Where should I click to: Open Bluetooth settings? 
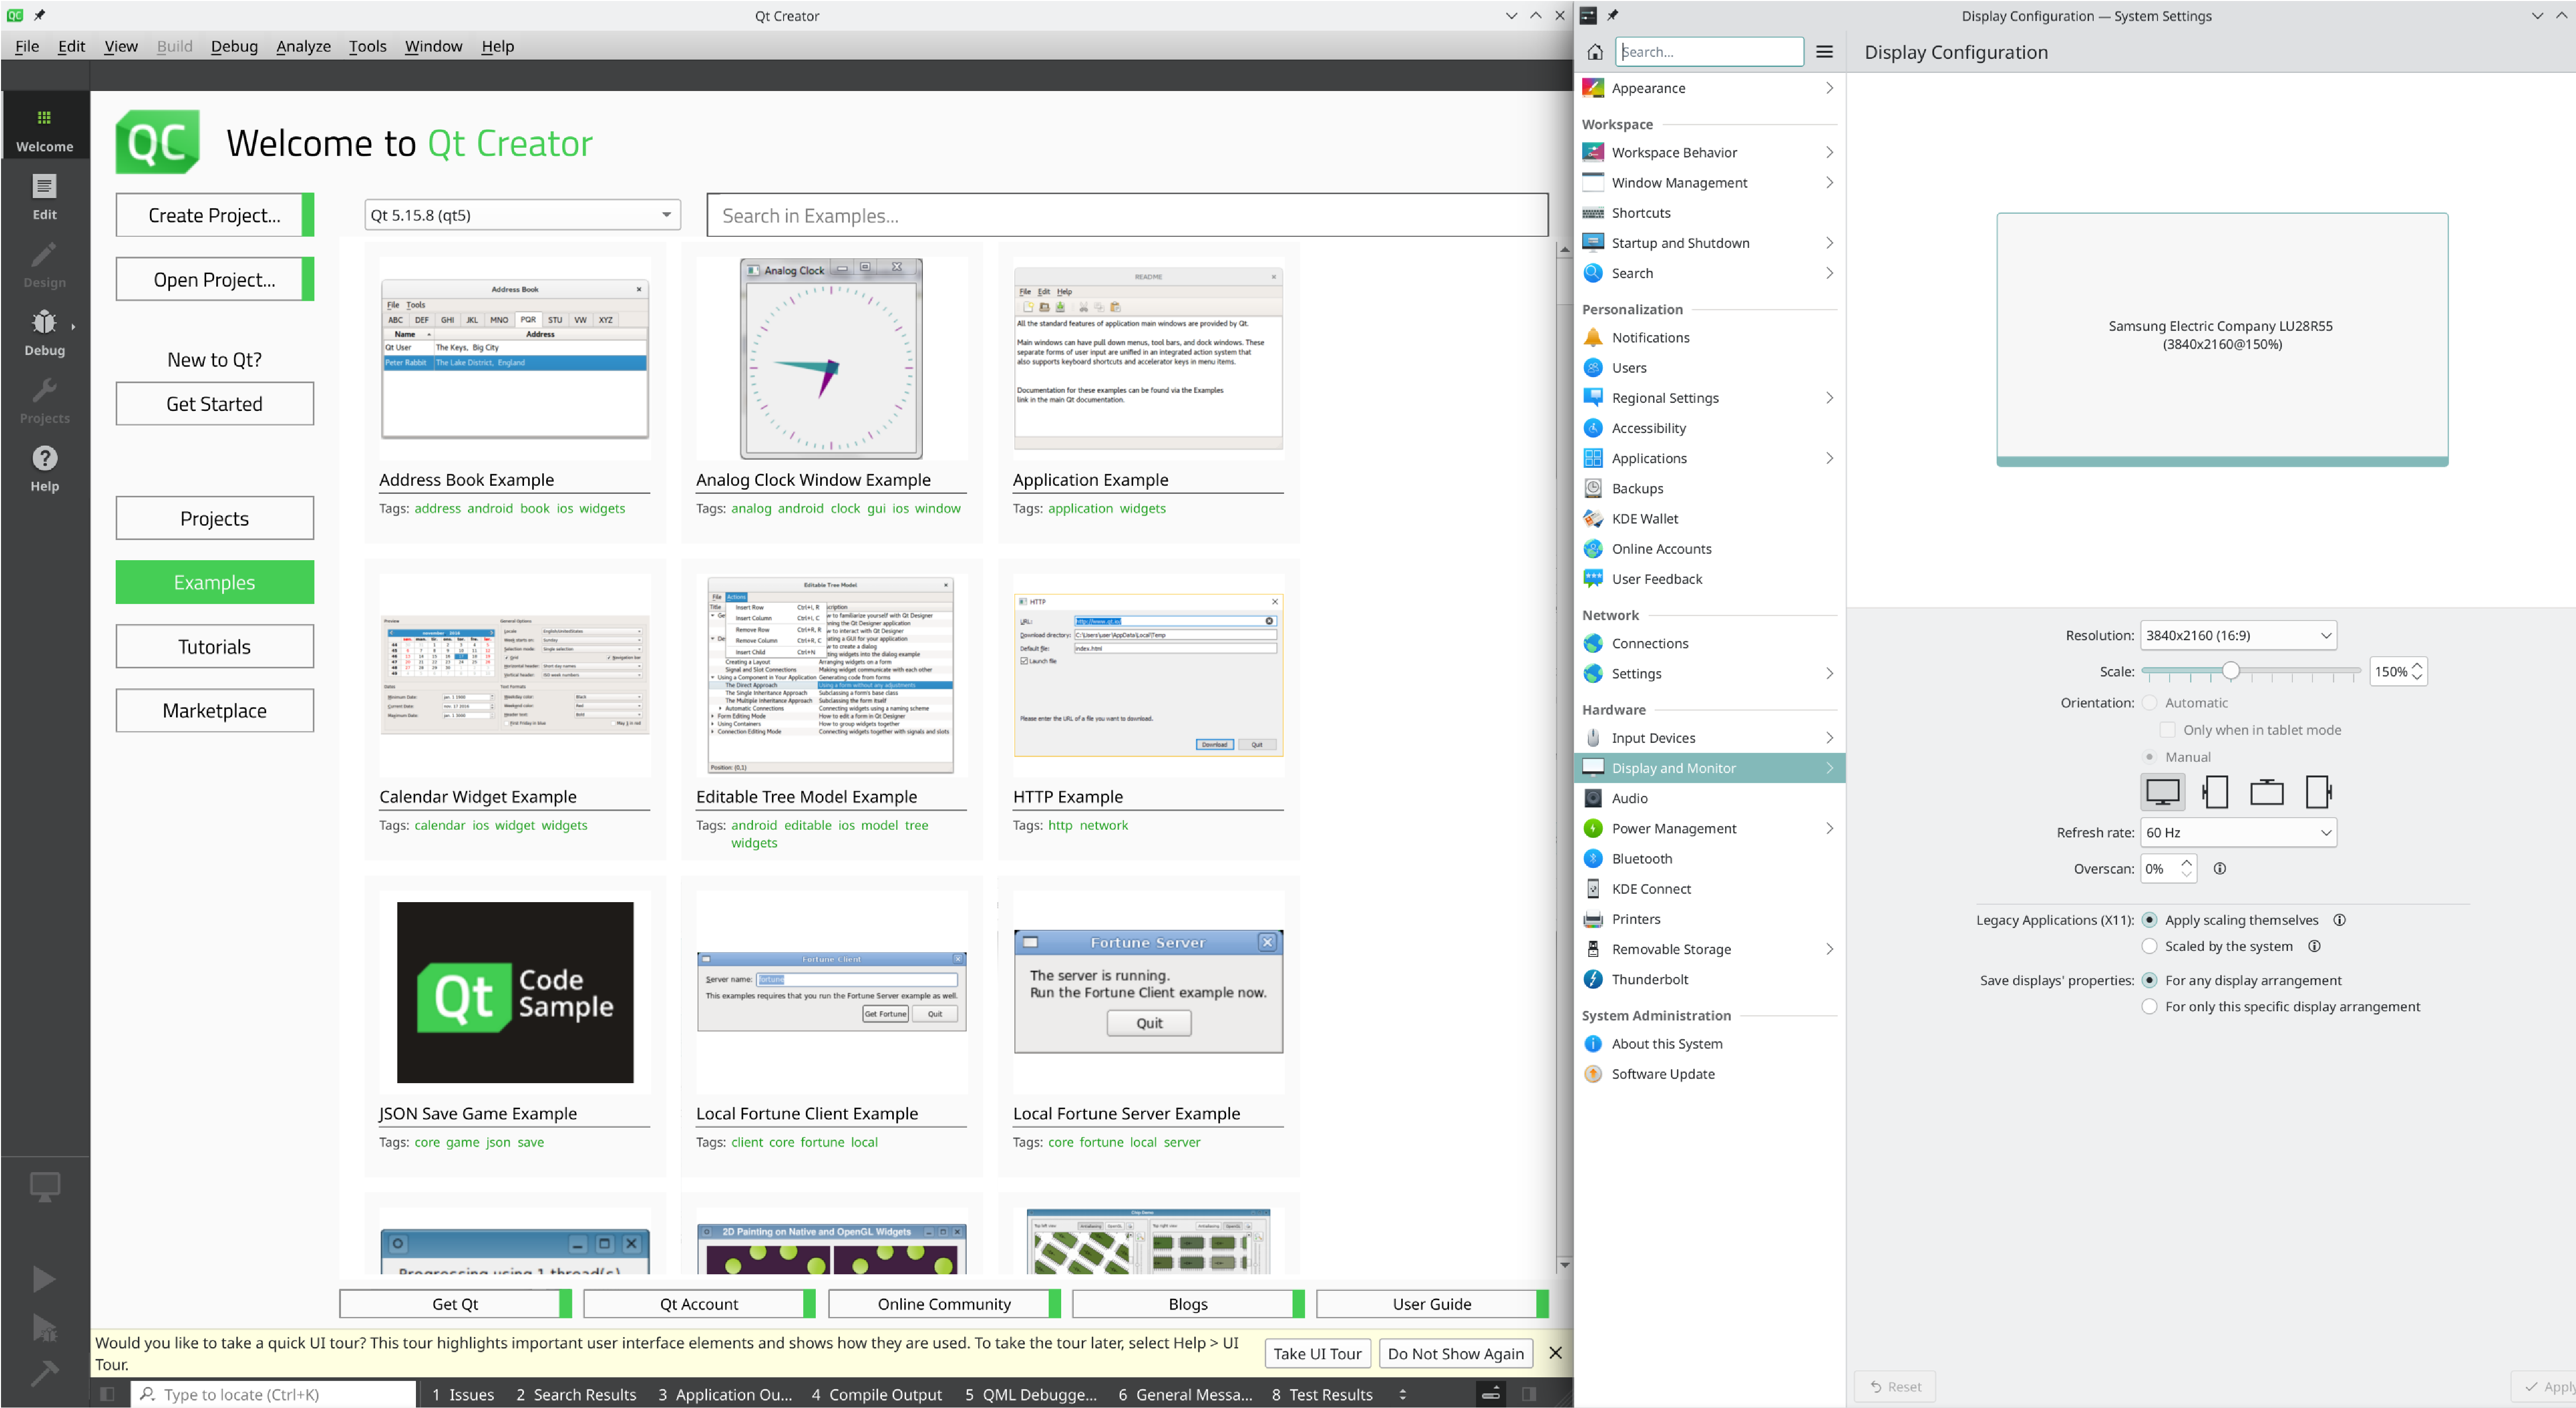click(1709, 858)
